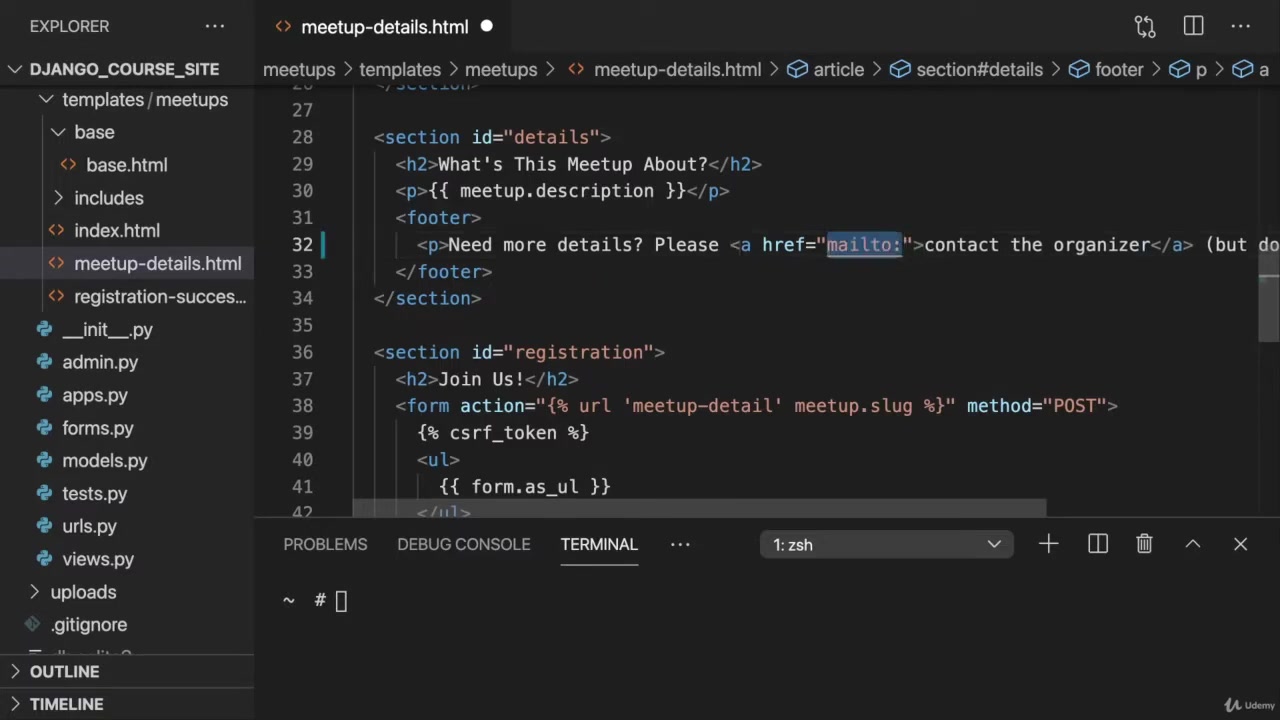
Task: Open editor more actions ellipsis menu
Action: click(1241, 27)
